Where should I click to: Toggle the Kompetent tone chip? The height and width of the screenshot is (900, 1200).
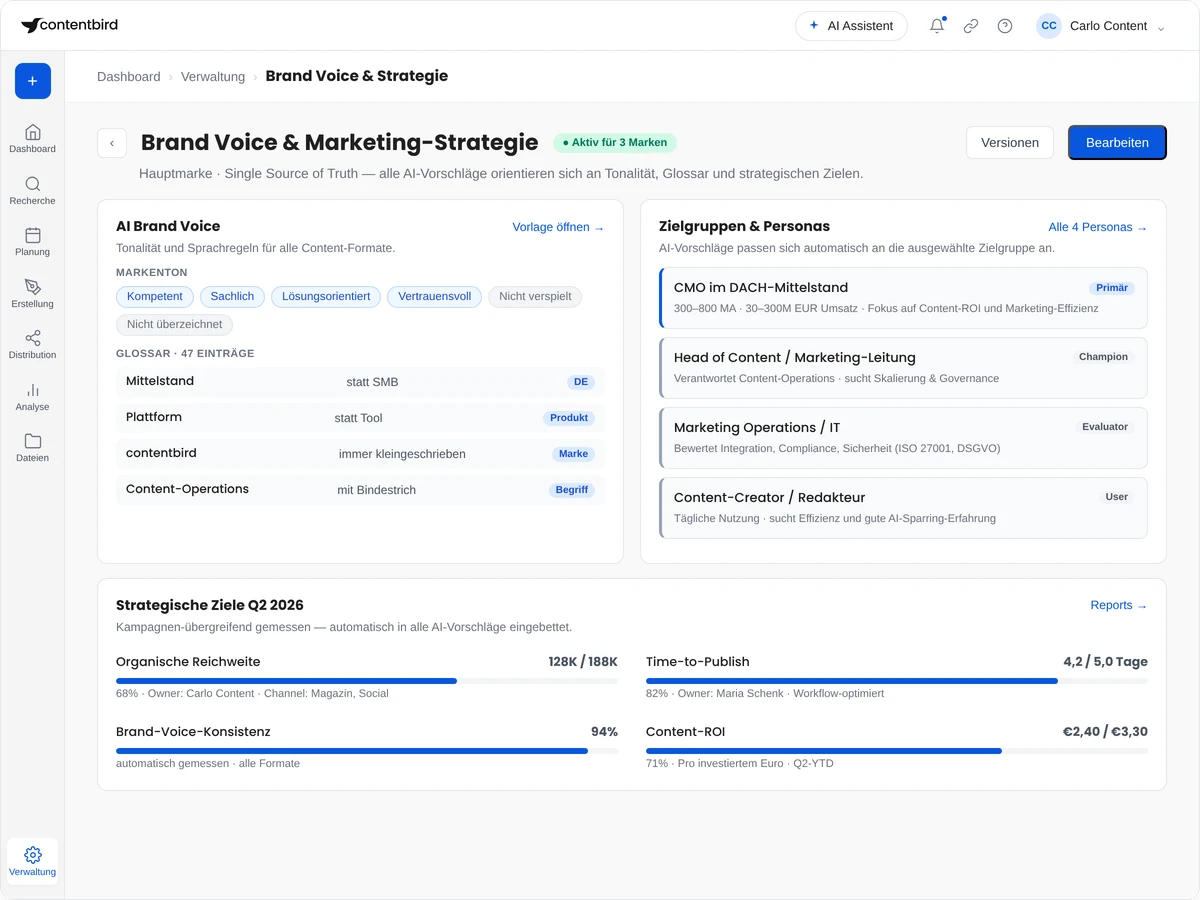point(155,296)
